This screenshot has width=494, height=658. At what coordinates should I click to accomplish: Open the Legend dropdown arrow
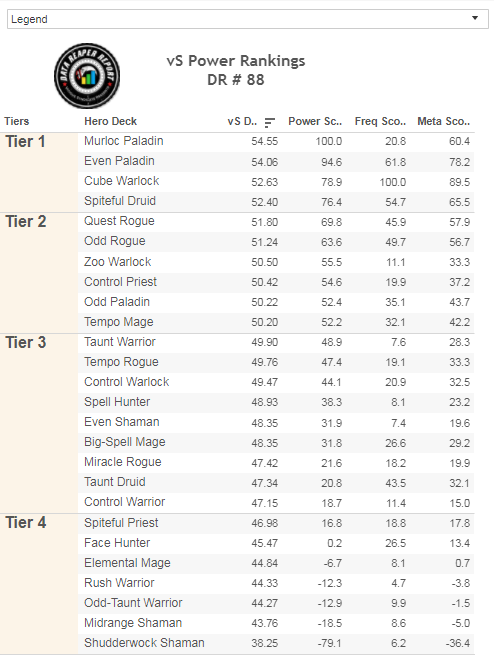pyautogui.click(x=475, y=18)
